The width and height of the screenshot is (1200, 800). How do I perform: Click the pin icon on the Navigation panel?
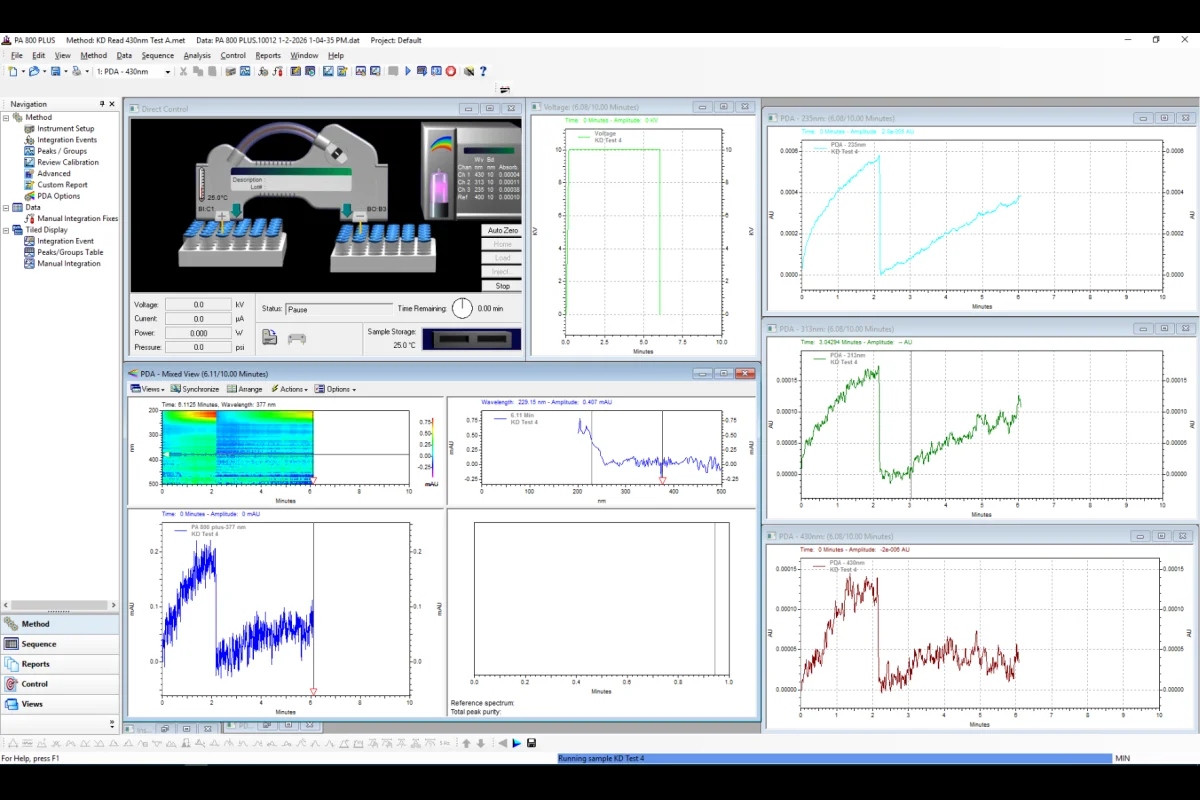tap(102, 104)
